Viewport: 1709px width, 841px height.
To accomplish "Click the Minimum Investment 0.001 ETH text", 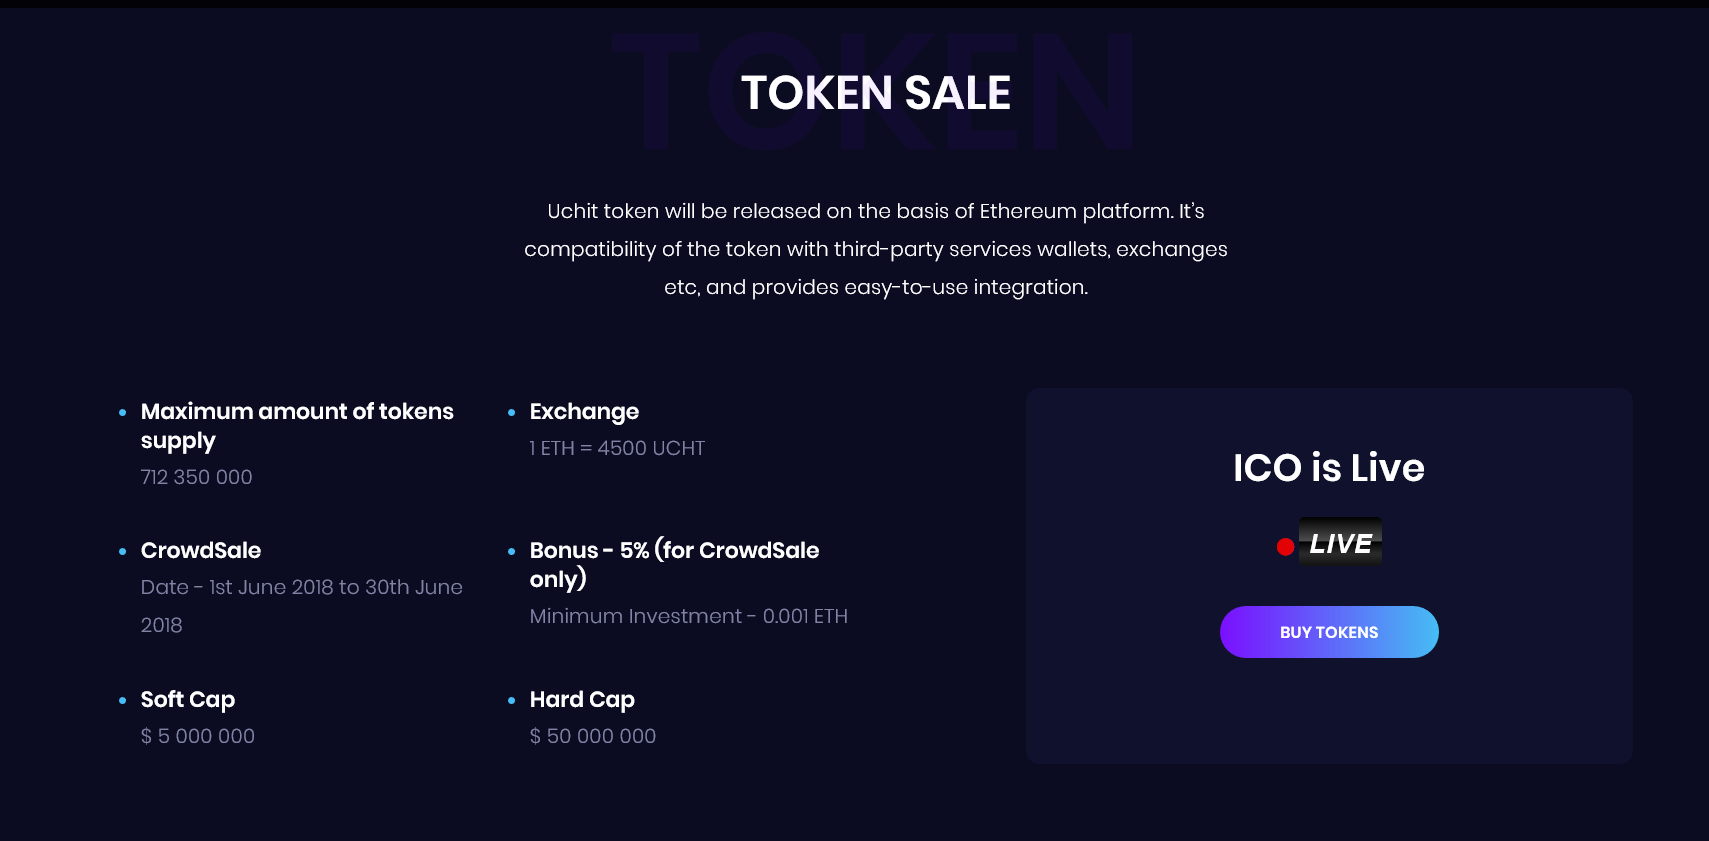I will (x=689, y=616).
